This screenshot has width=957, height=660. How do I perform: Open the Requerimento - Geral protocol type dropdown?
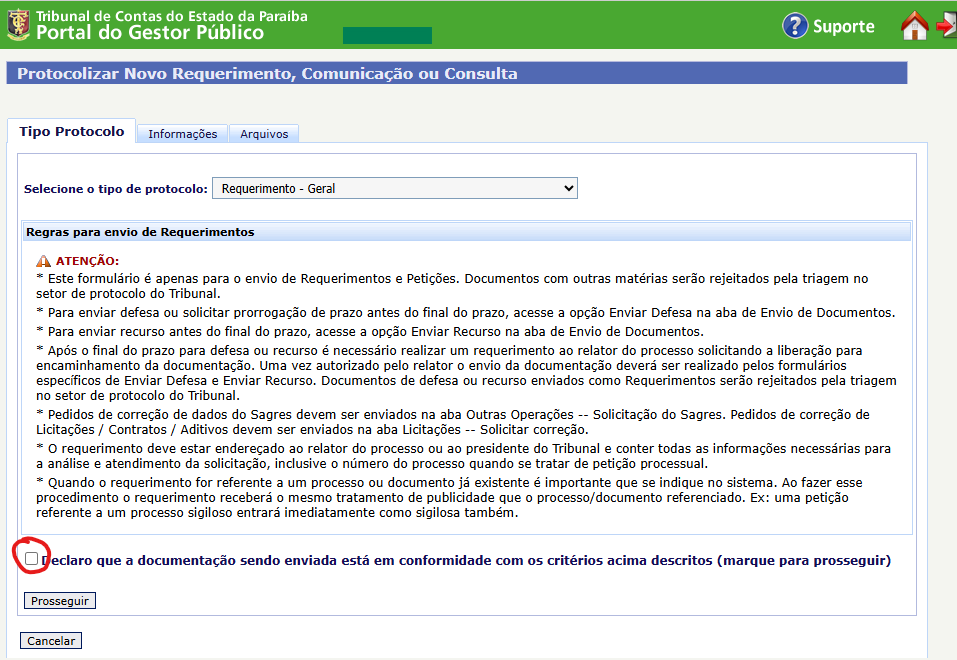394,189
